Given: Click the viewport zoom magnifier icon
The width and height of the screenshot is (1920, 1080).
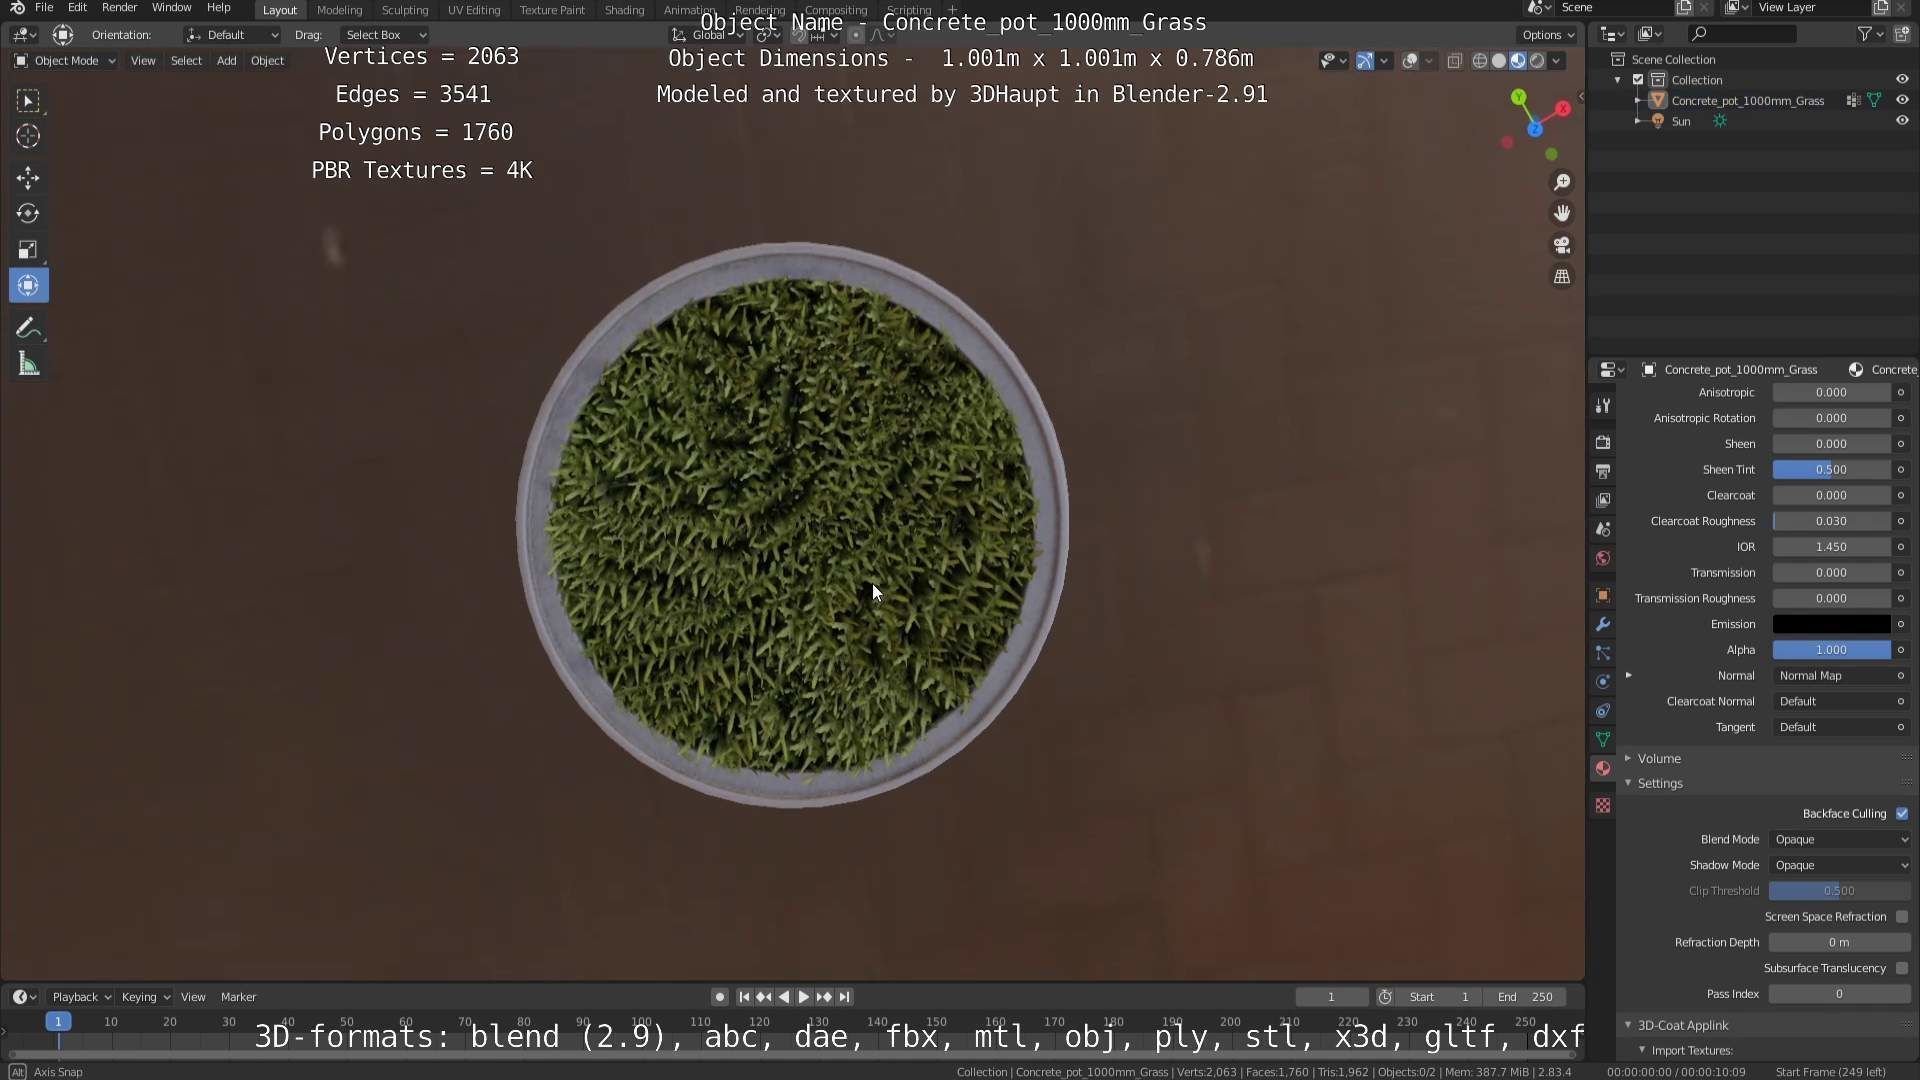Looking at the screenshot, I should (1561, 182).
